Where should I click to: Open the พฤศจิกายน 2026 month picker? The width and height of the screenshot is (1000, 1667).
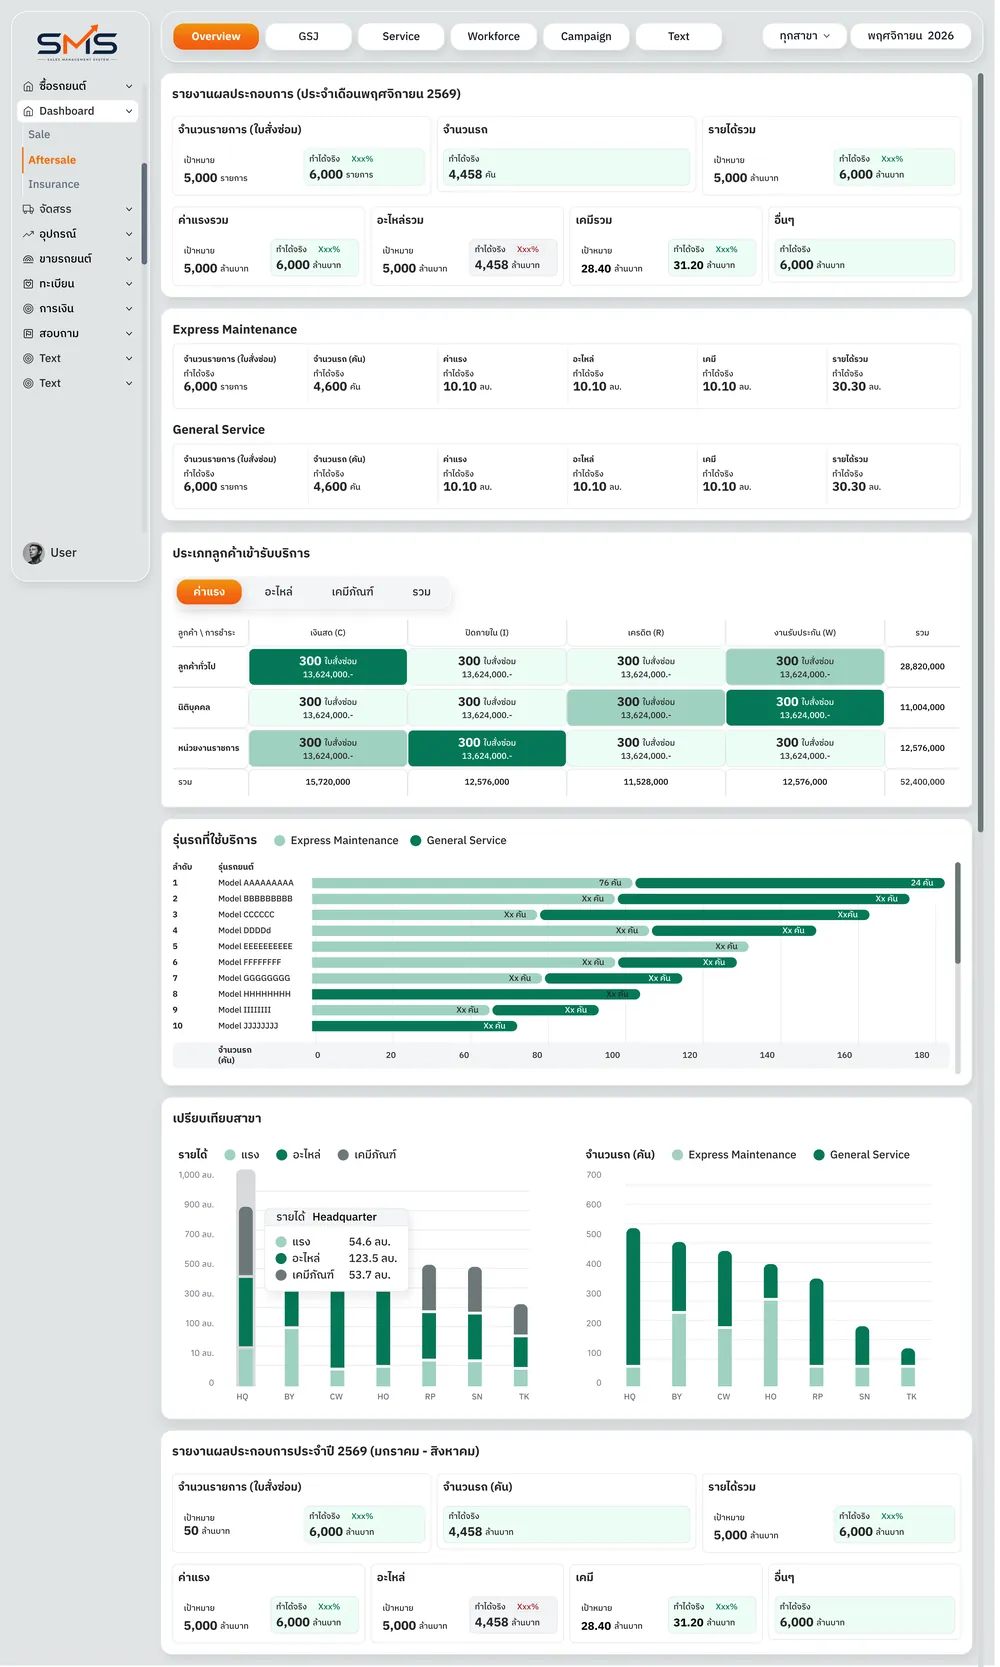[x=910, y=36]
